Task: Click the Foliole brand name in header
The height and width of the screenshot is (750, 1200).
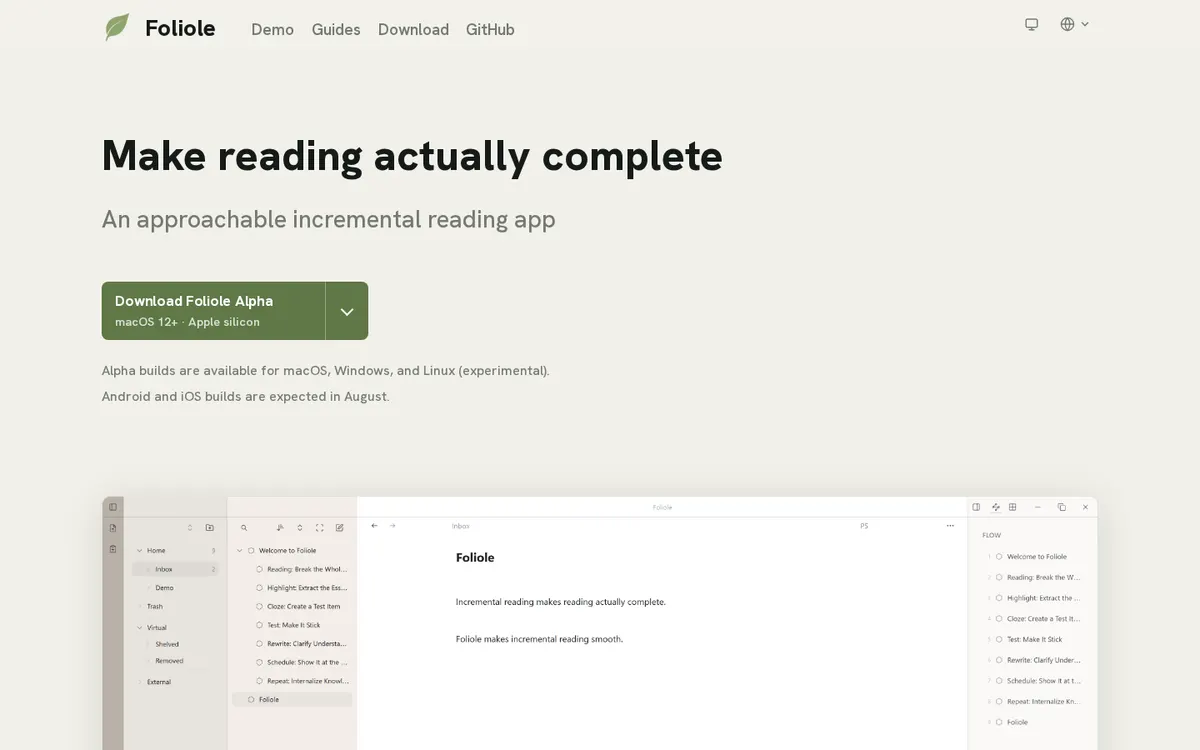Action: point(180,28)
